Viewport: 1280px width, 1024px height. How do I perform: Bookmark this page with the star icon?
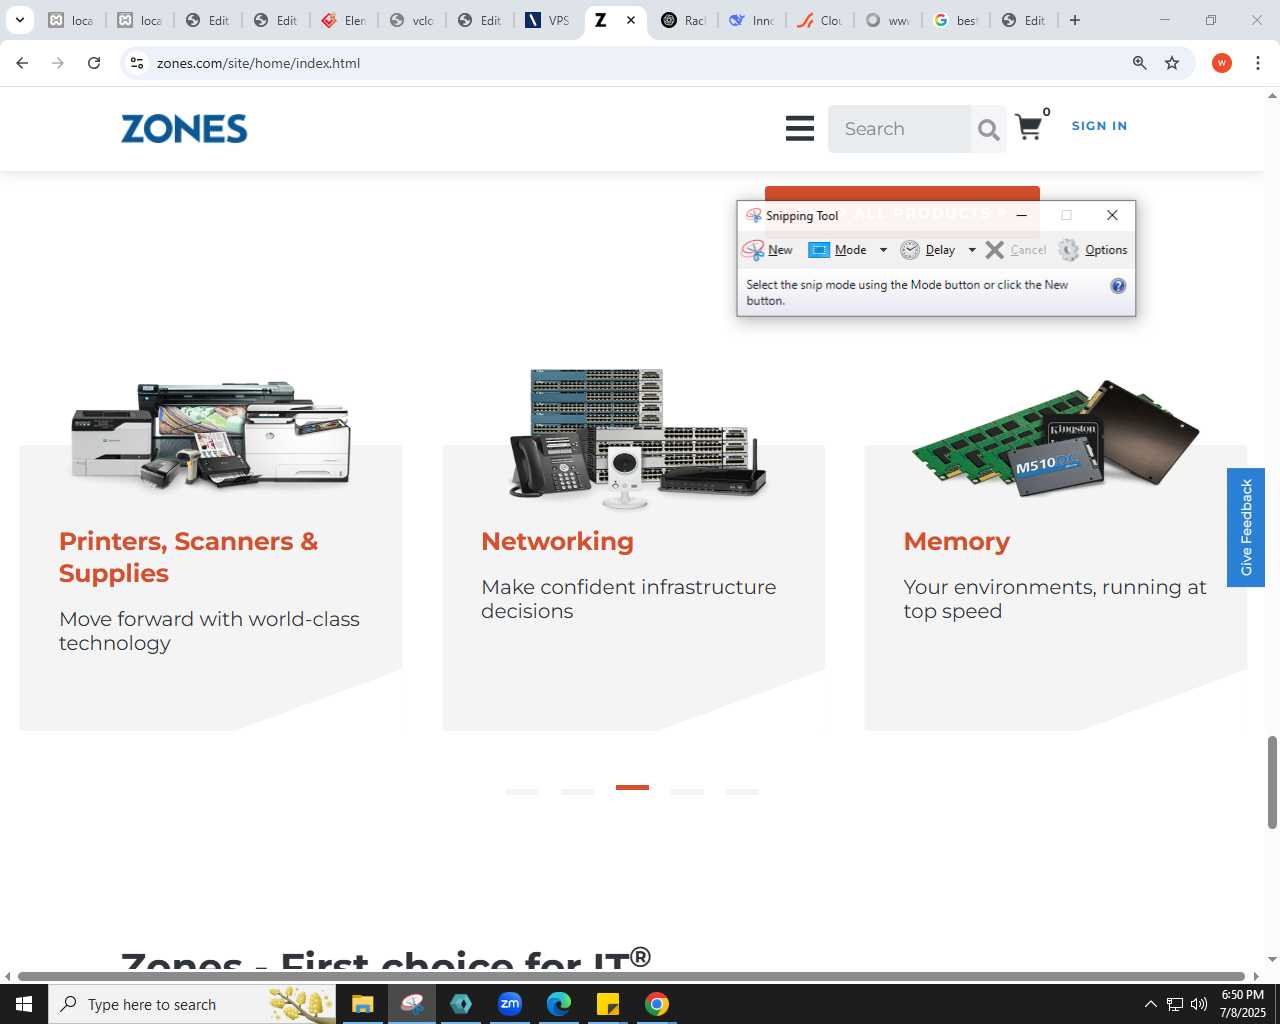pos(1172,63)
